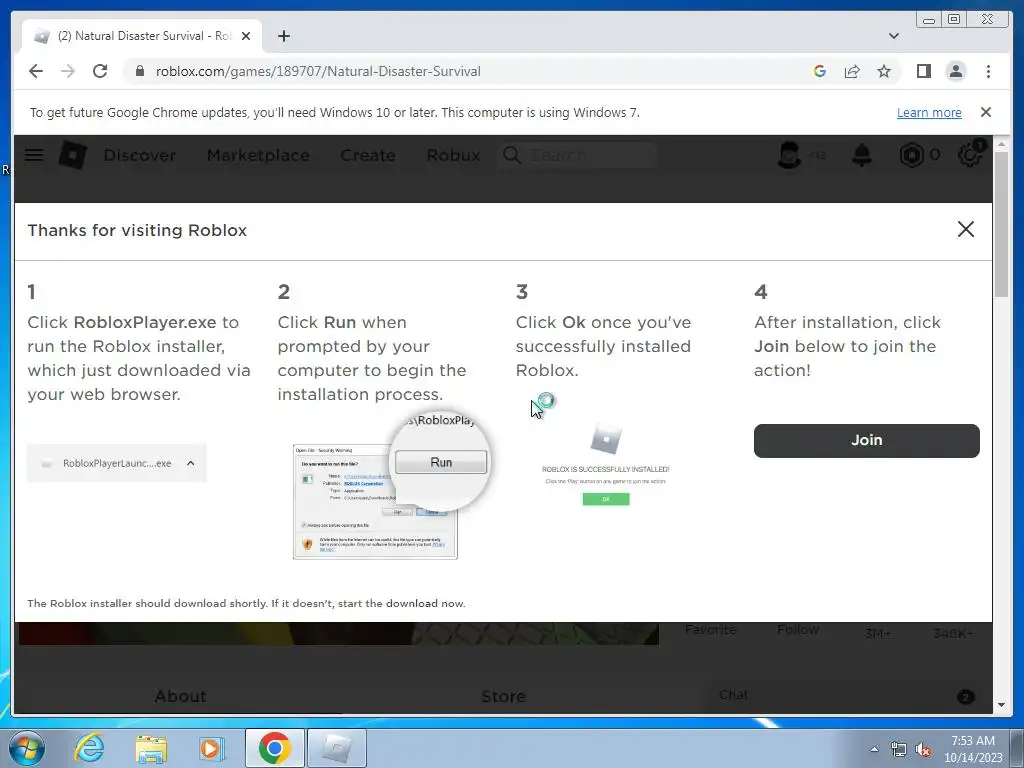Open the Roblox settings gear
The height and width of the screenshot is (768, 1024).
(970, 155)
